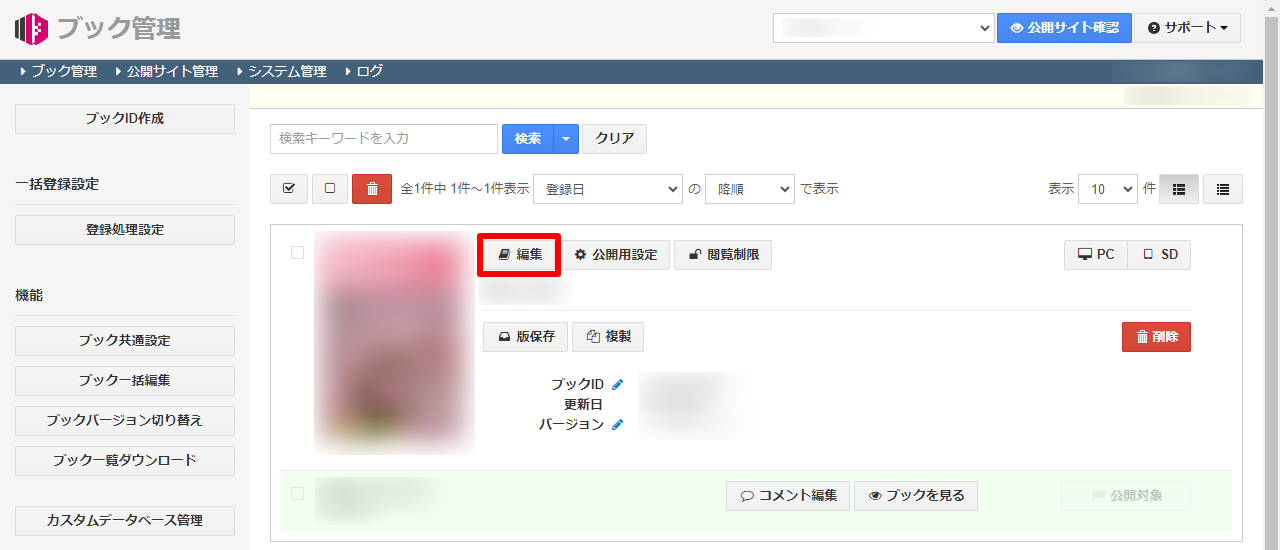
Task: Open the 降順 sort order dropdown
Action: point(749,189)
